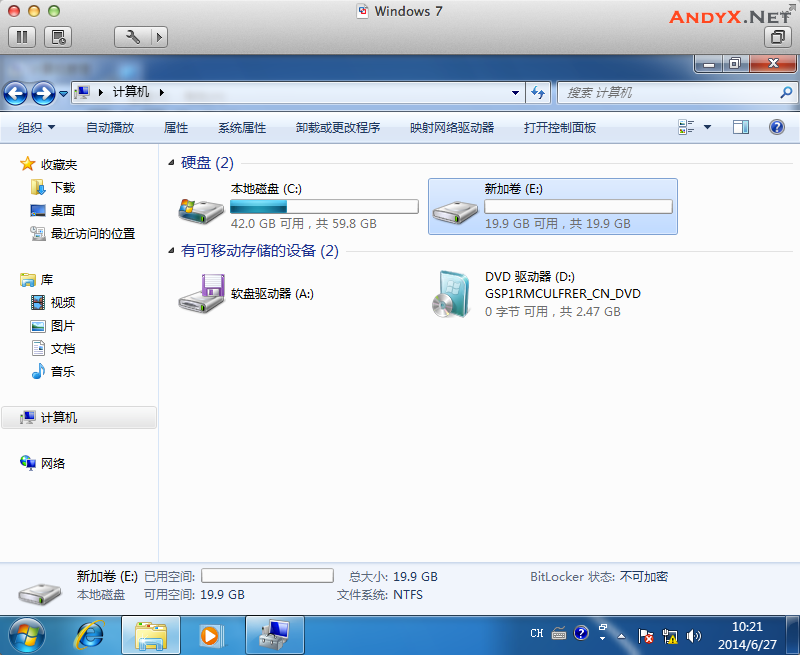Enter full screen with top-right VM button
Image resolution: width=800 pixels, height=655 pixels.
[778, 37]
